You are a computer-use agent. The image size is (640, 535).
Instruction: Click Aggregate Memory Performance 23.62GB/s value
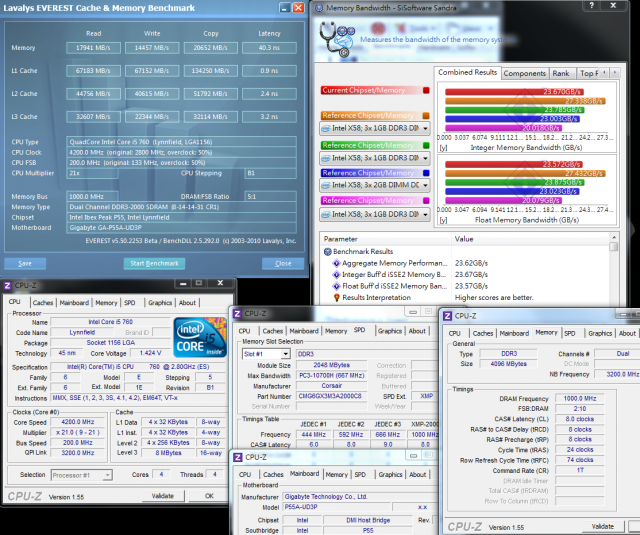(471, 263)
